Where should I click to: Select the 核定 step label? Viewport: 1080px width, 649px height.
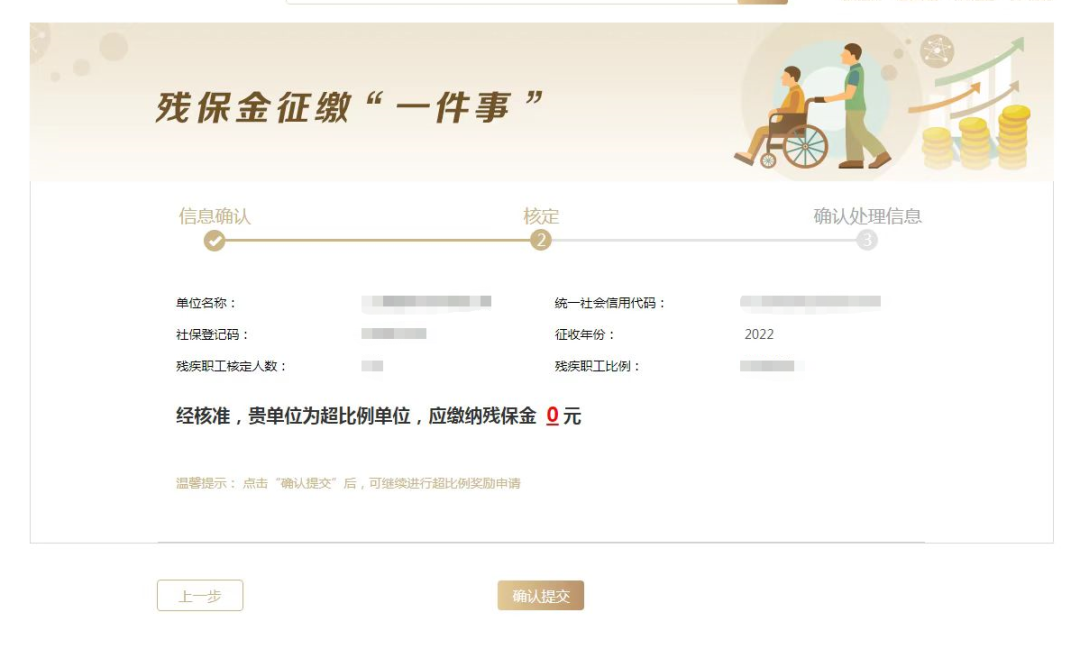[541, 216]
